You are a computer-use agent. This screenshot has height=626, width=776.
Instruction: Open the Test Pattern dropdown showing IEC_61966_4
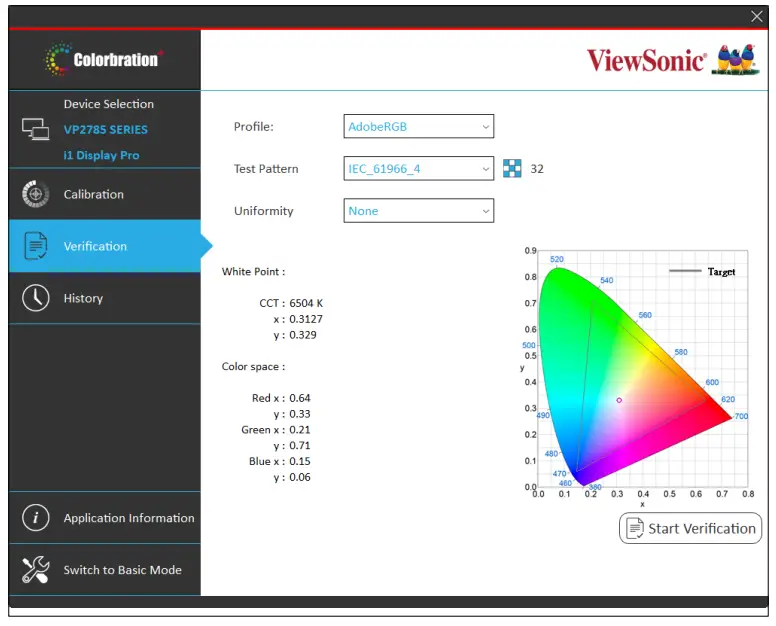click(419, 168)
